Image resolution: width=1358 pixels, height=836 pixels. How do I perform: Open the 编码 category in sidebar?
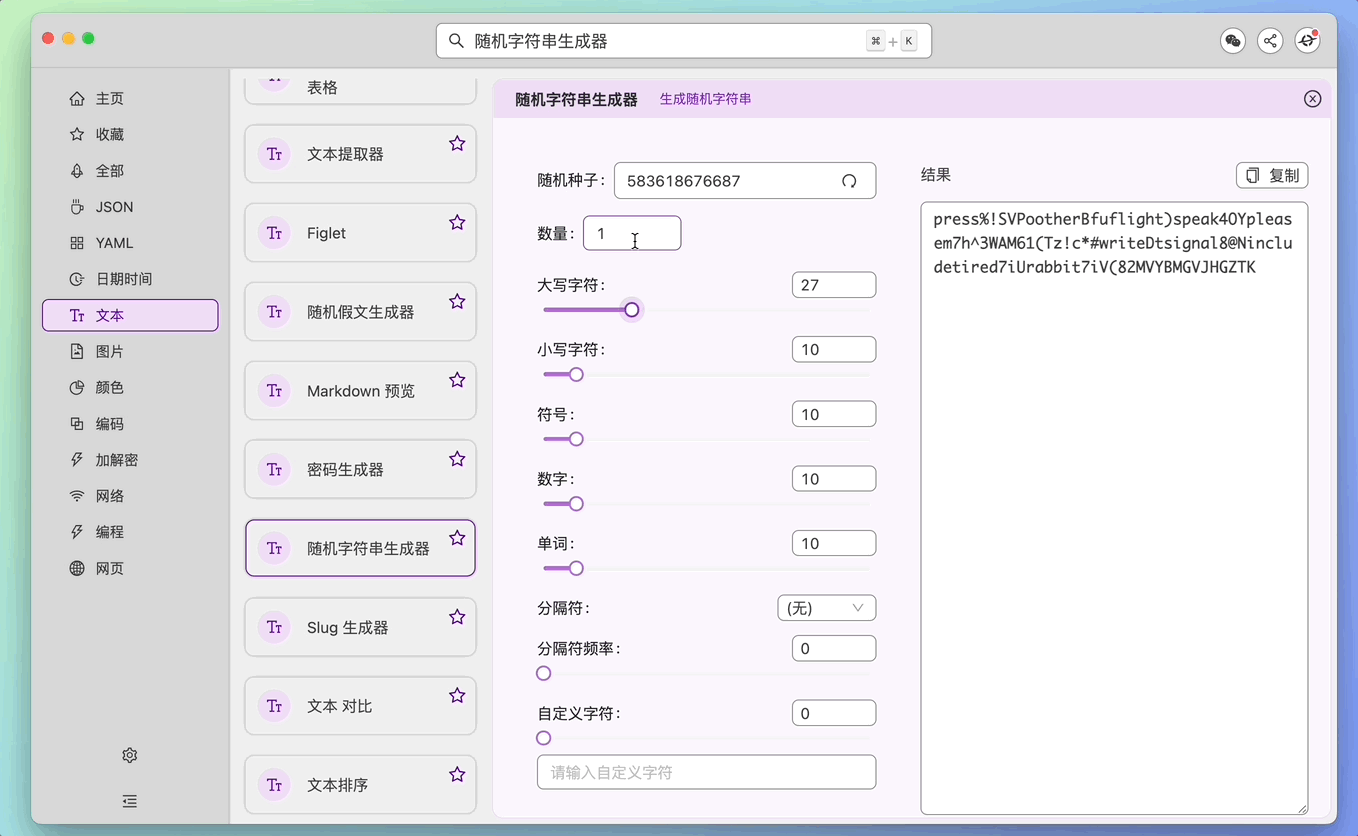(109, 424)
